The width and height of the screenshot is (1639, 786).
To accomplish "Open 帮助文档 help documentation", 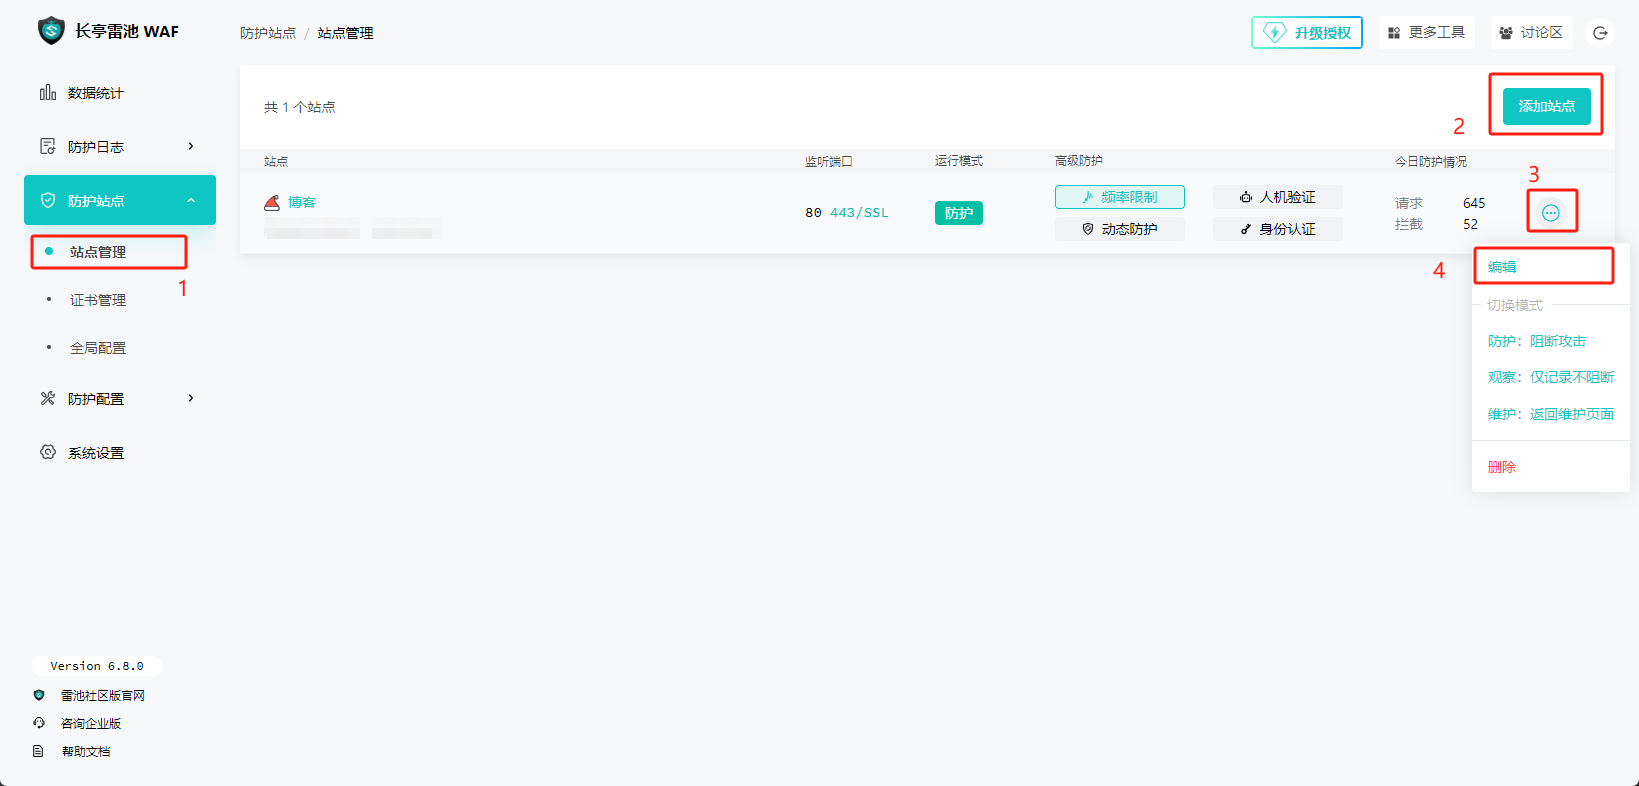I will [86, 751].
